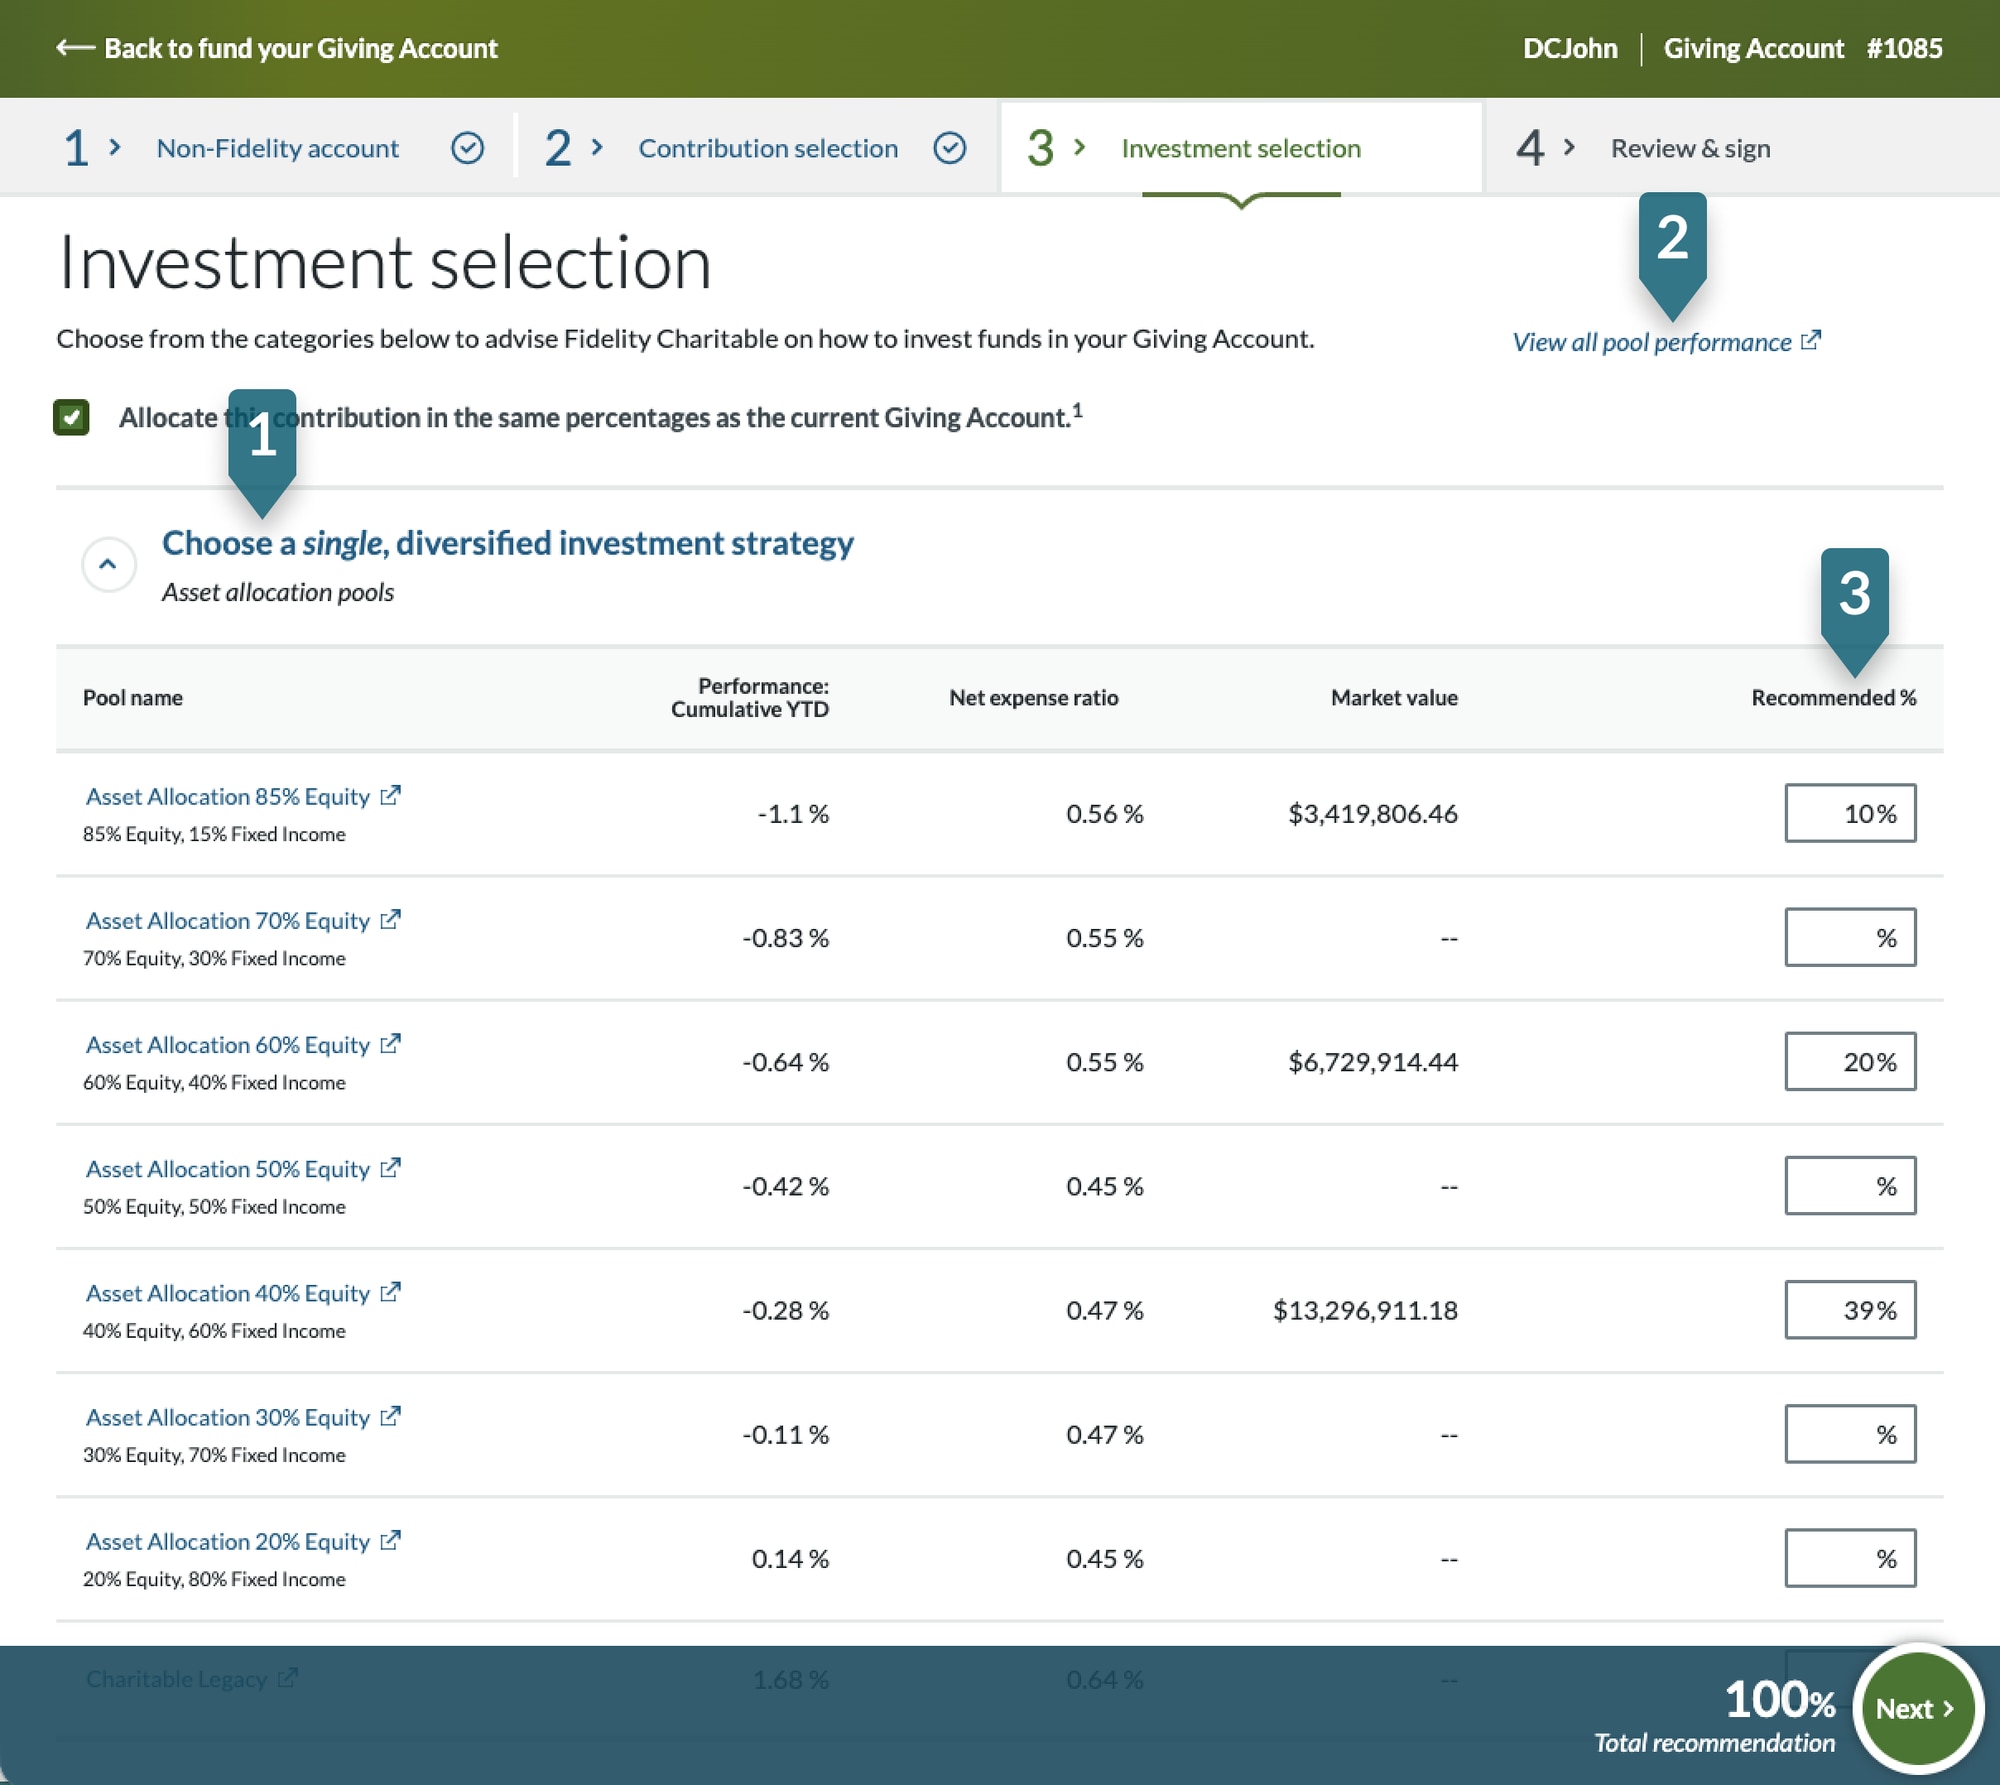
Task: Click external link icon beside Asset Allocation 70% Equity
Action: click(x=390, y=919)
